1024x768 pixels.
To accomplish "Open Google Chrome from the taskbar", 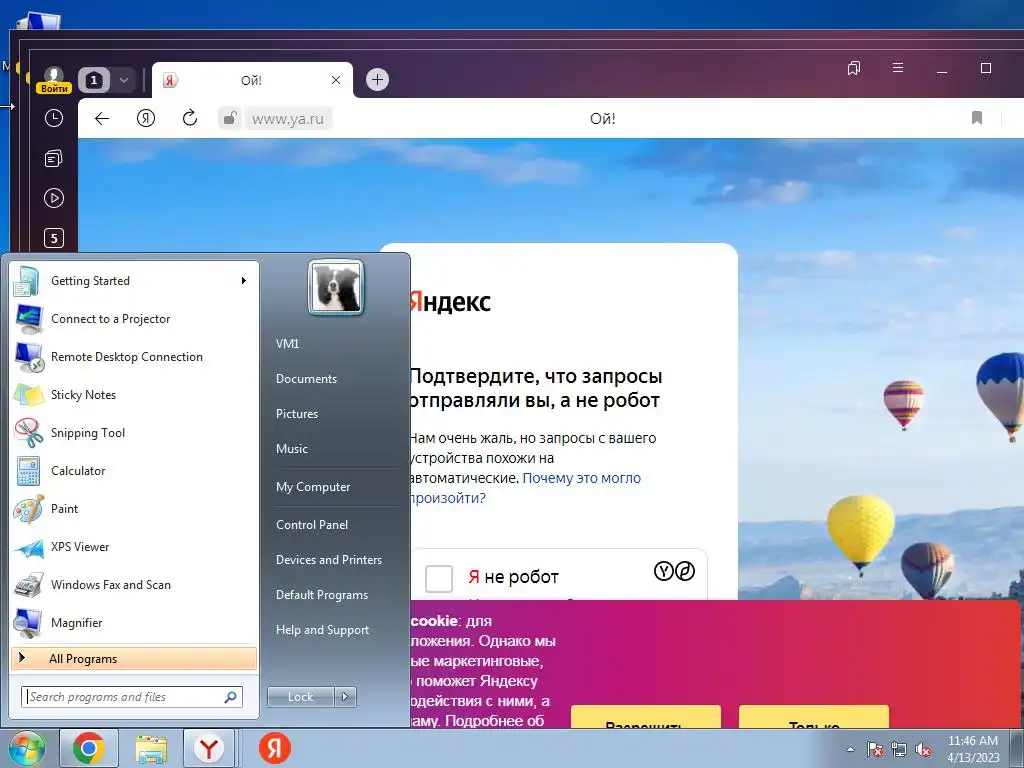I will [x=89, y=748].
